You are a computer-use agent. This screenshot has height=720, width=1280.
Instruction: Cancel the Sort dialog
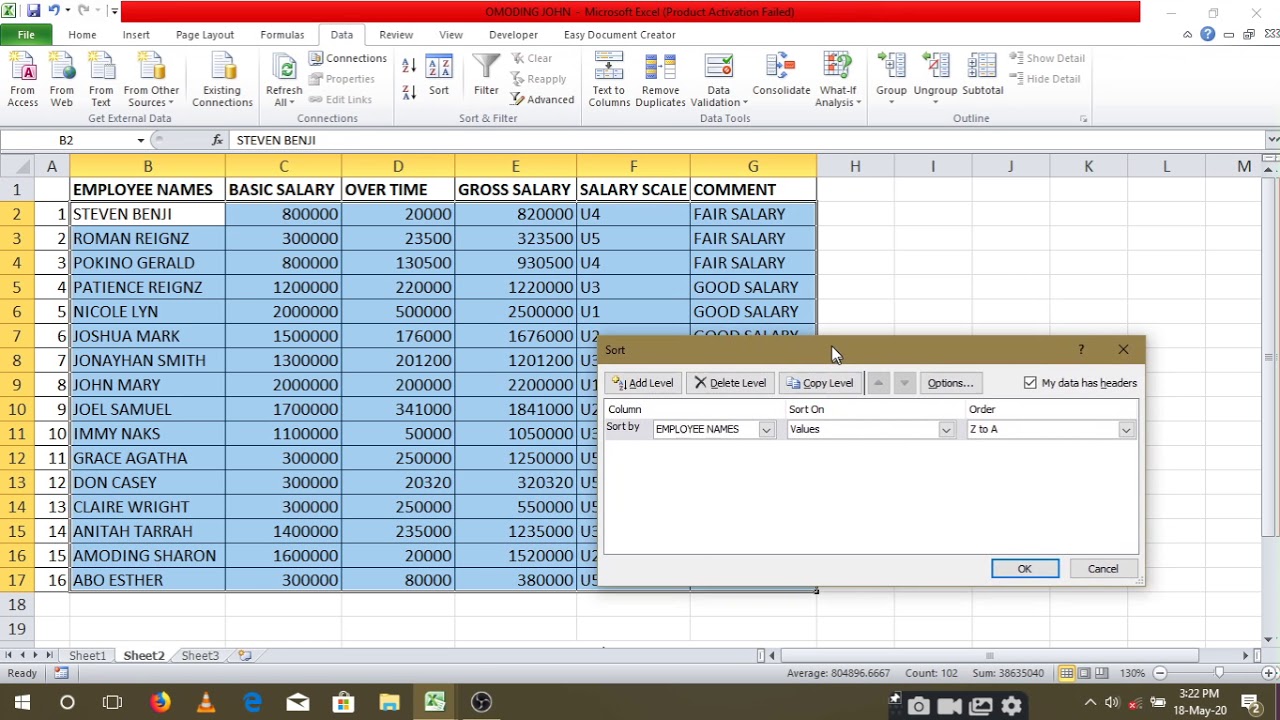click(x=1103, y=569)
